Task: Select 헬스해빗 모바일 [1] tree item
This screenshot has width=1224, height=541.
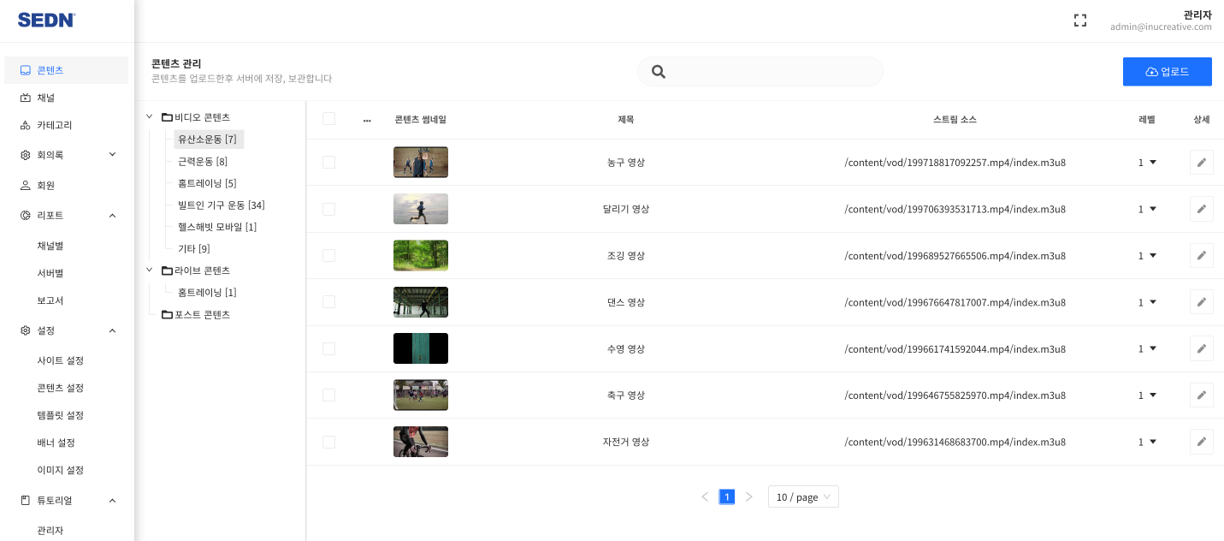Action: (x=217, y=227)
